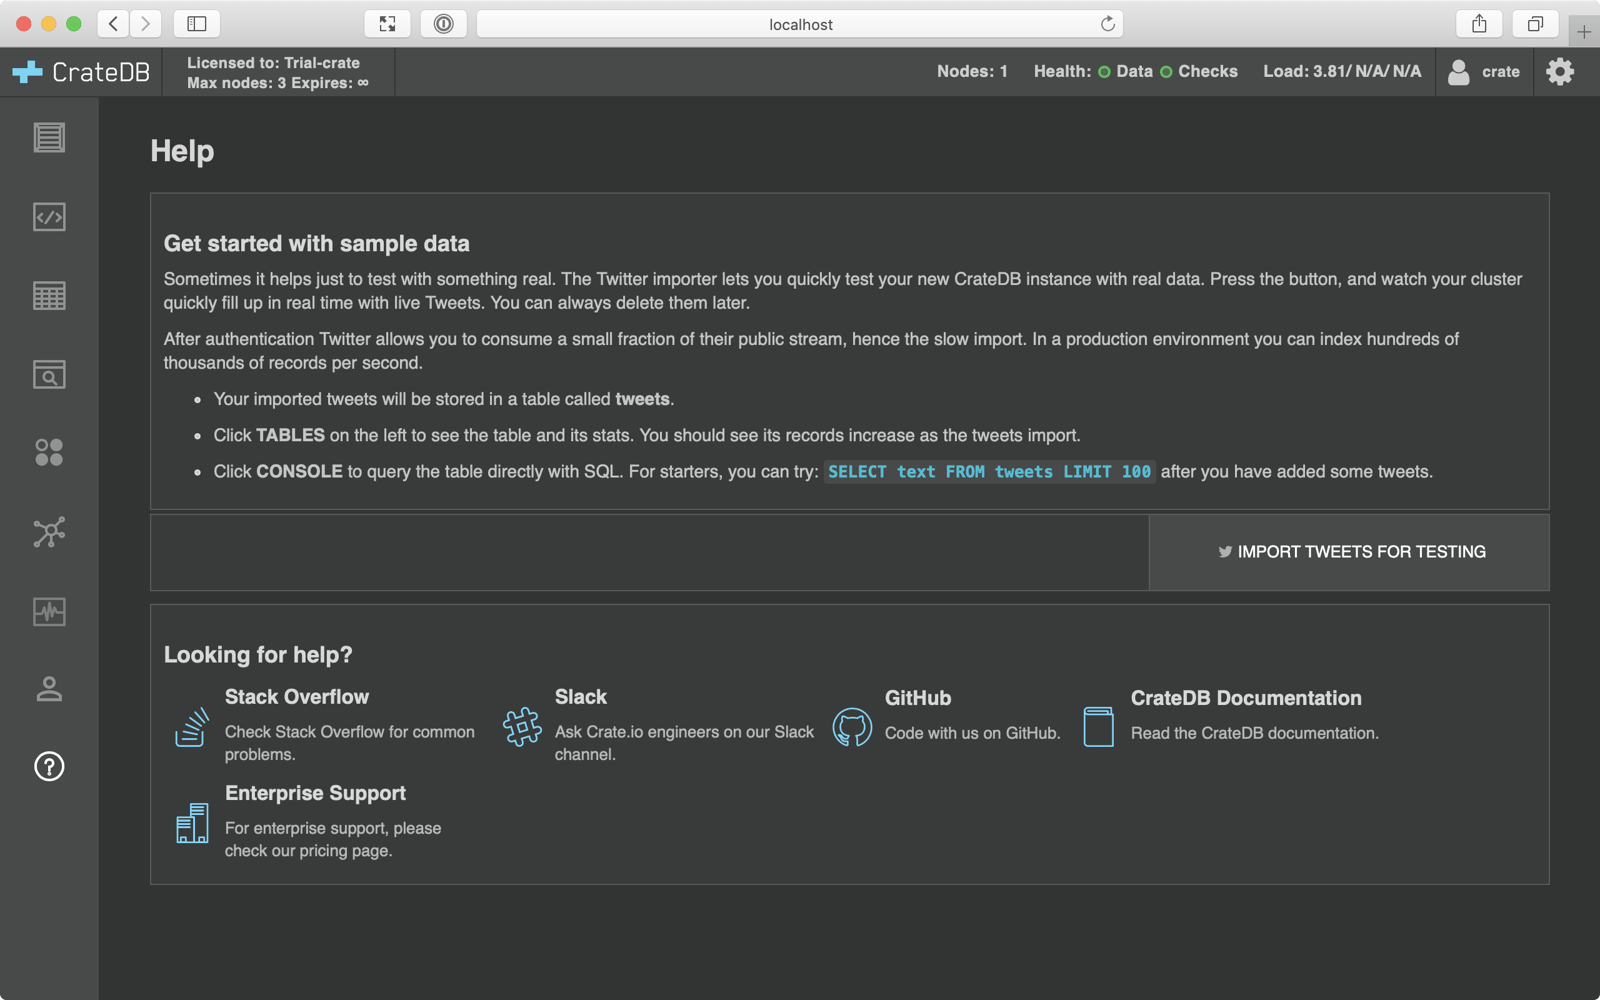Open the Slack channel link

(x=581, y=696)
